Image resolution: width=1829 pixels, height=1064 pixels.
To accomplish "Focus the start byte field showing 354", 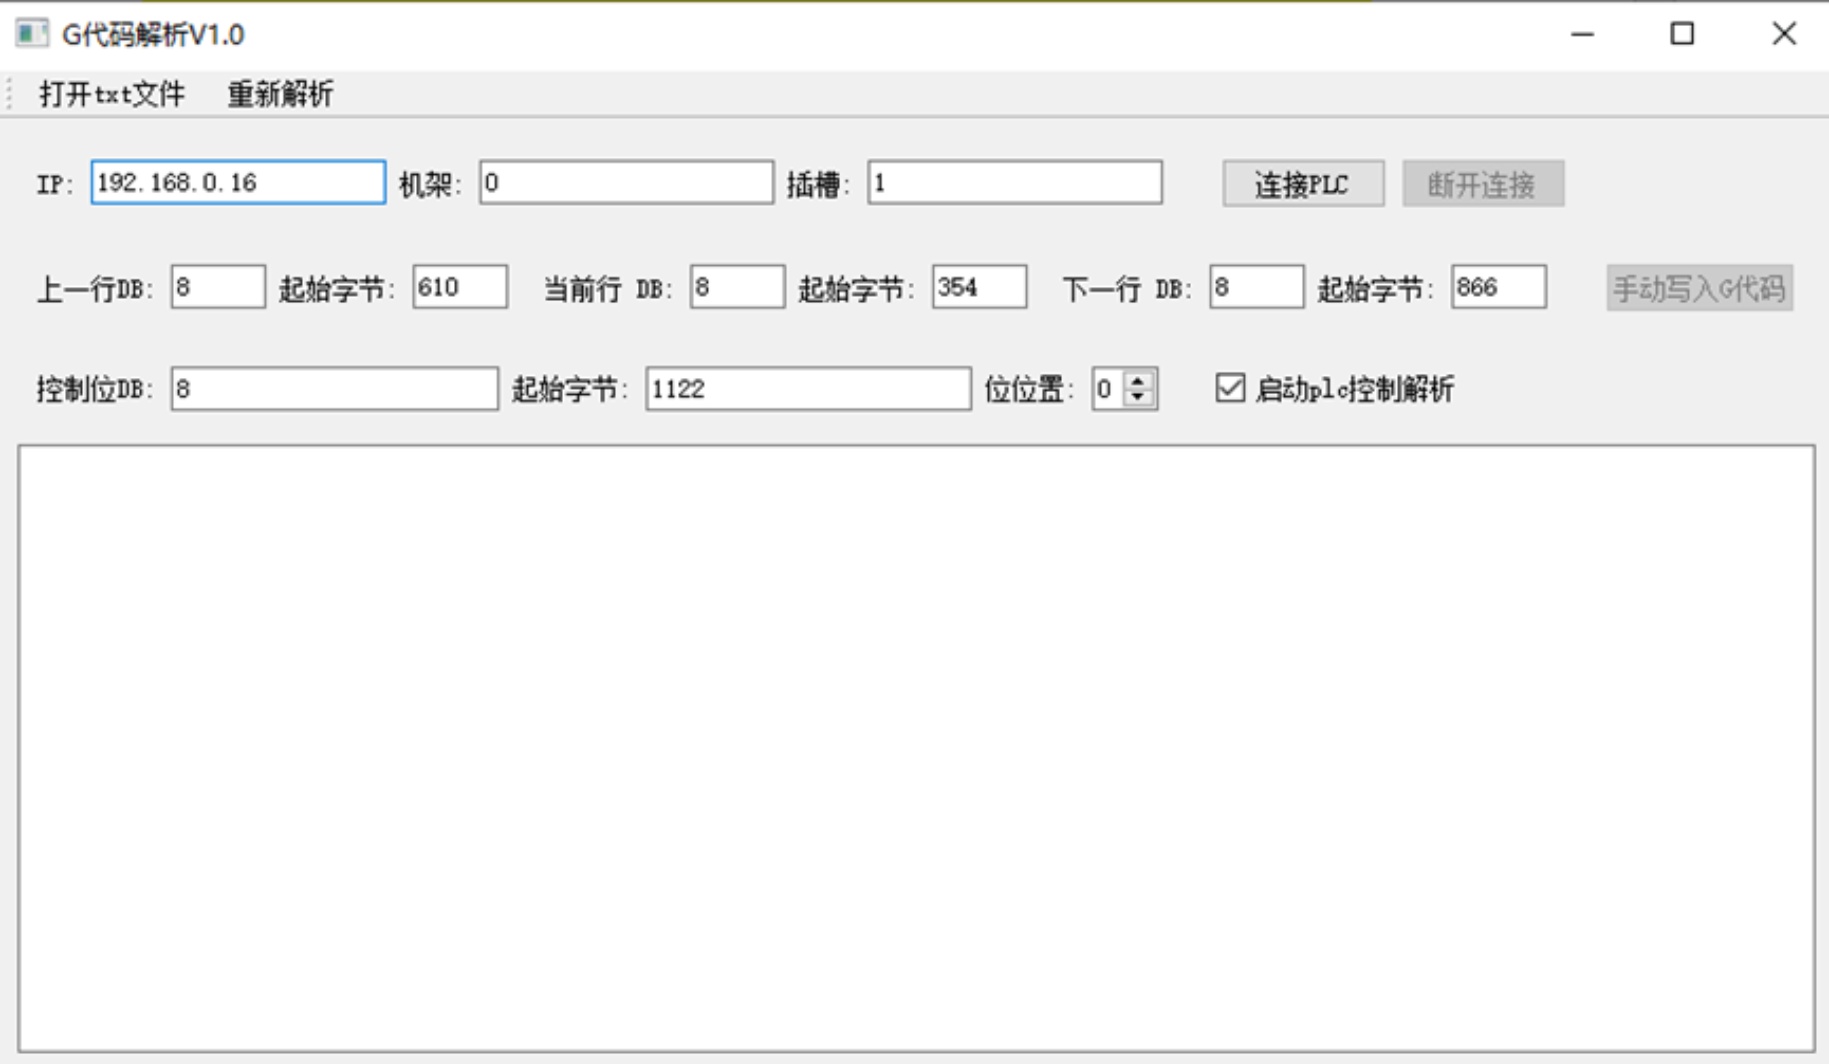I will pyautogui.click(x=979, y=288).
